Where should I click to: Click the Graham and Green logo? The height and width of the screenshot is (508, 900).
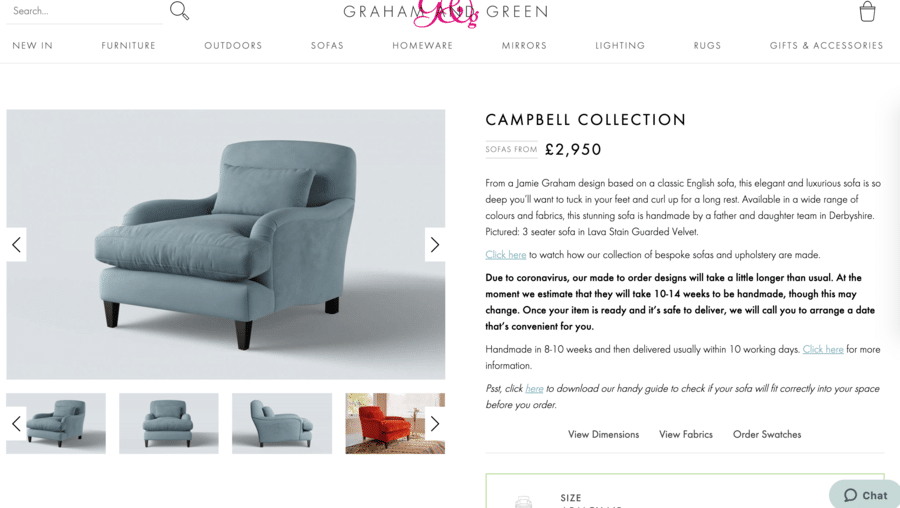click(445, 11)
